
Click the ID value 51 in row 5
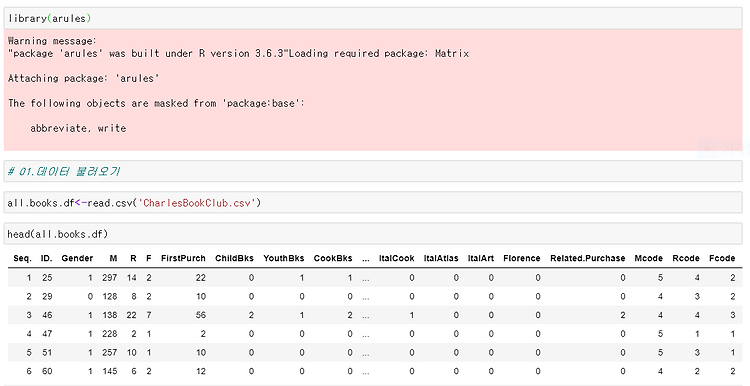coord(47,353)
